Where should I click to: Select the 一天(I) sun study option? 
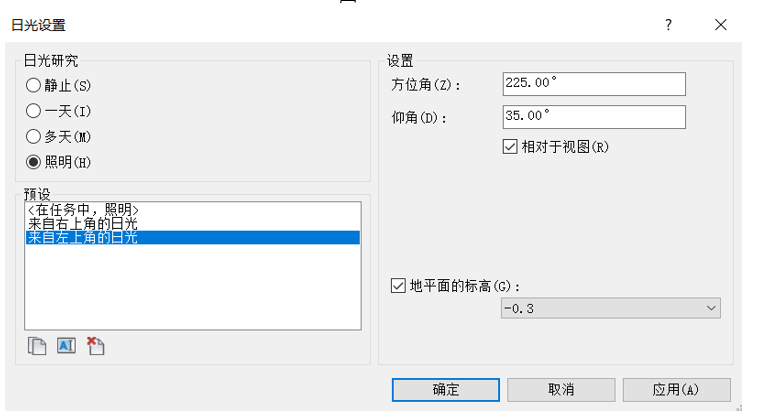coord(34,111)
